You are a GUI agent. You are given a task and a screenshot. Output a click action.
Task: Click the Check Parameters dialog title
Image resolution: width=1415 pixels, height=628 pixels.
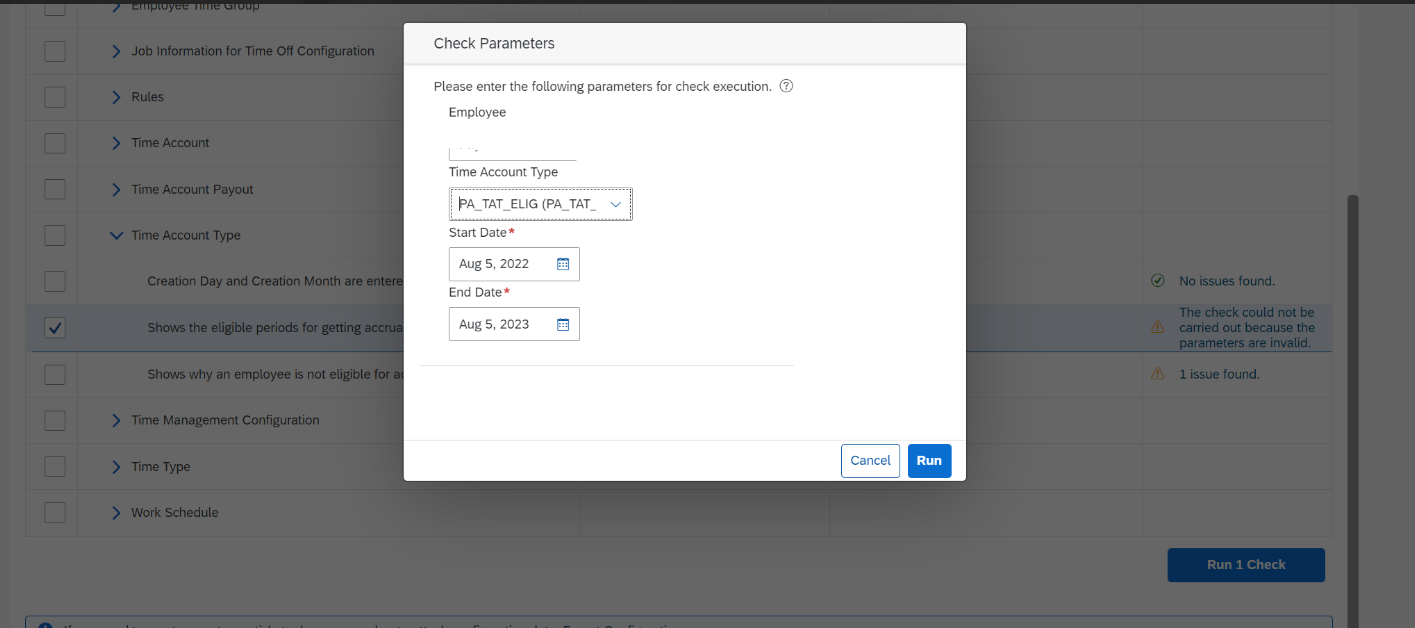coord(494,43)
